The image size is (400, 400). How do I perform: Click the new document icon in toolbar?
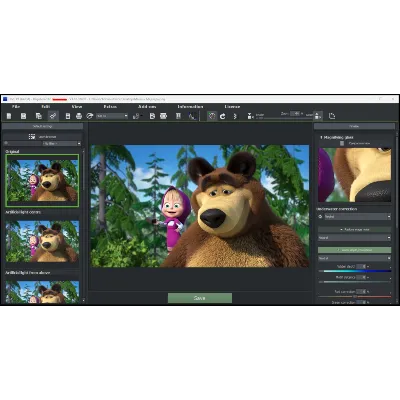coord(9,116)
